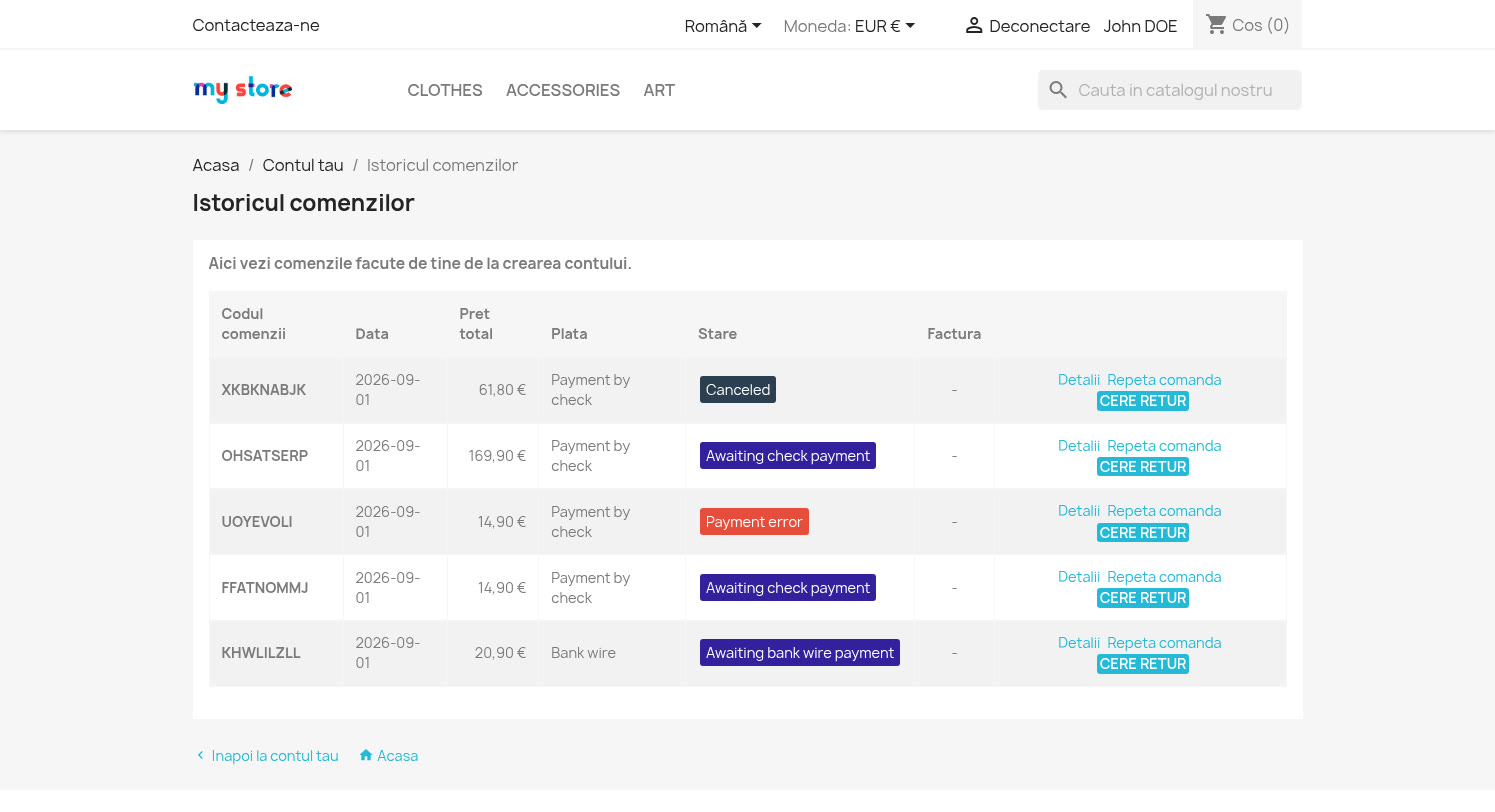1495x812 pixels.
Task: Click the my store logo
Action: click(x=243, y=90)
